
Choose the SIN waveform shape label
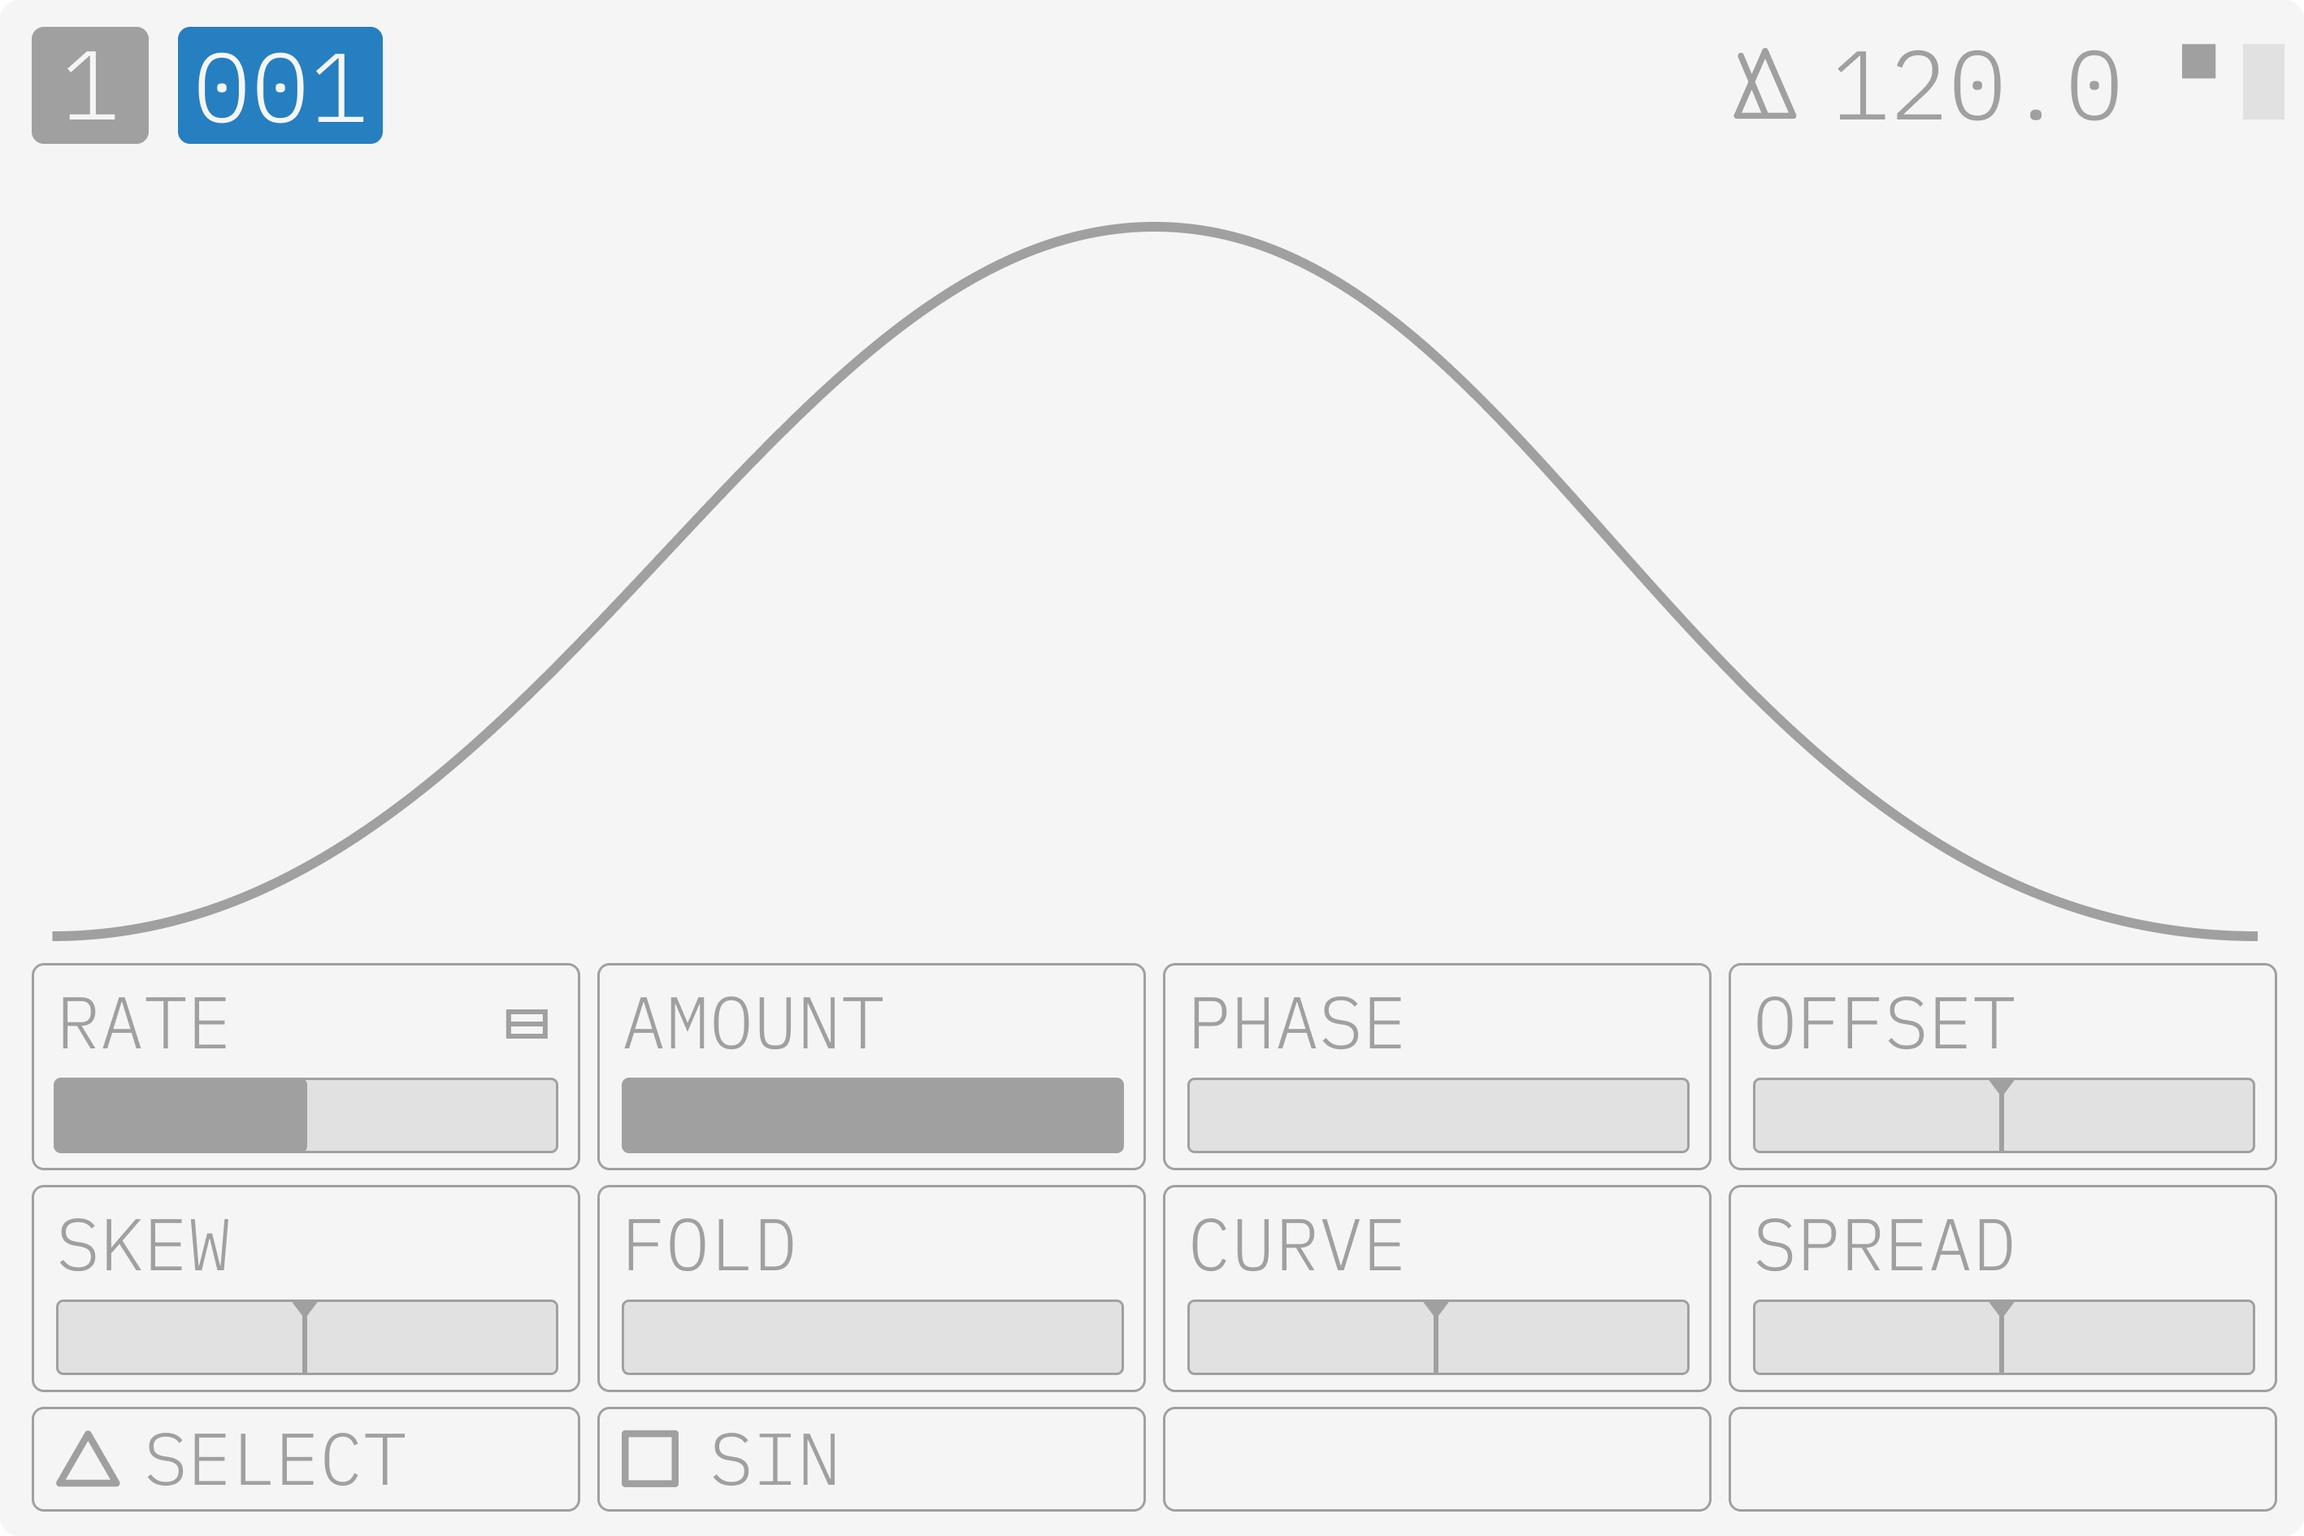[x=775, y=1461]
